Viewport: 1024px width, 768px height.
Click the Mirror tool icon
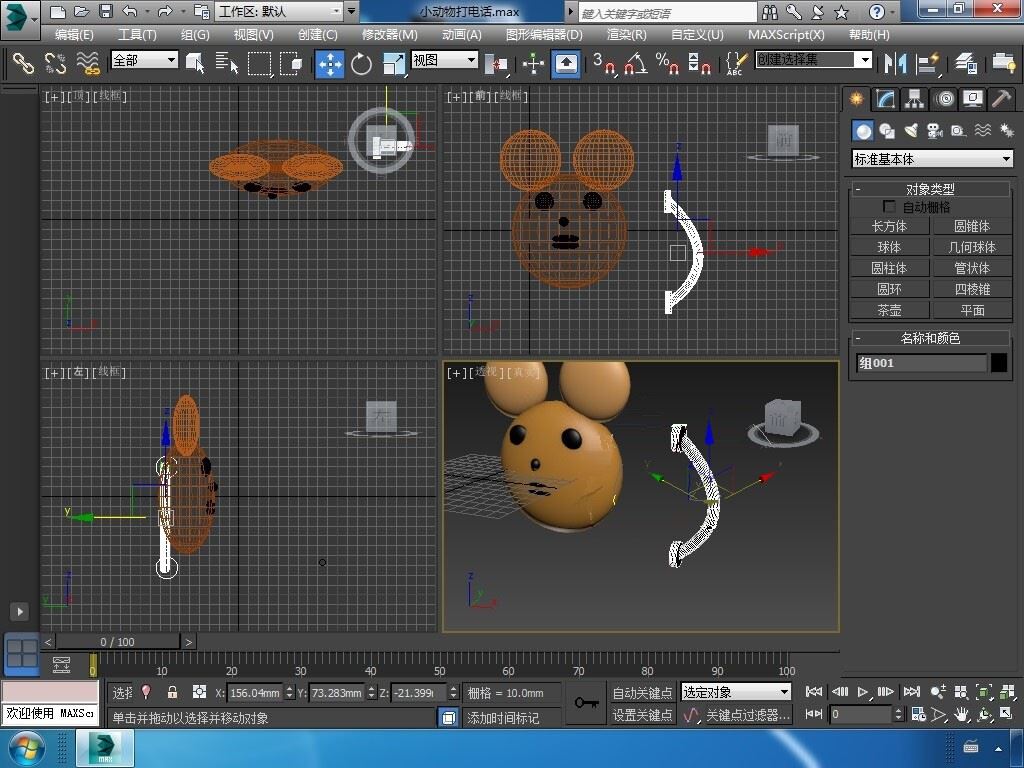pos(895,63)
